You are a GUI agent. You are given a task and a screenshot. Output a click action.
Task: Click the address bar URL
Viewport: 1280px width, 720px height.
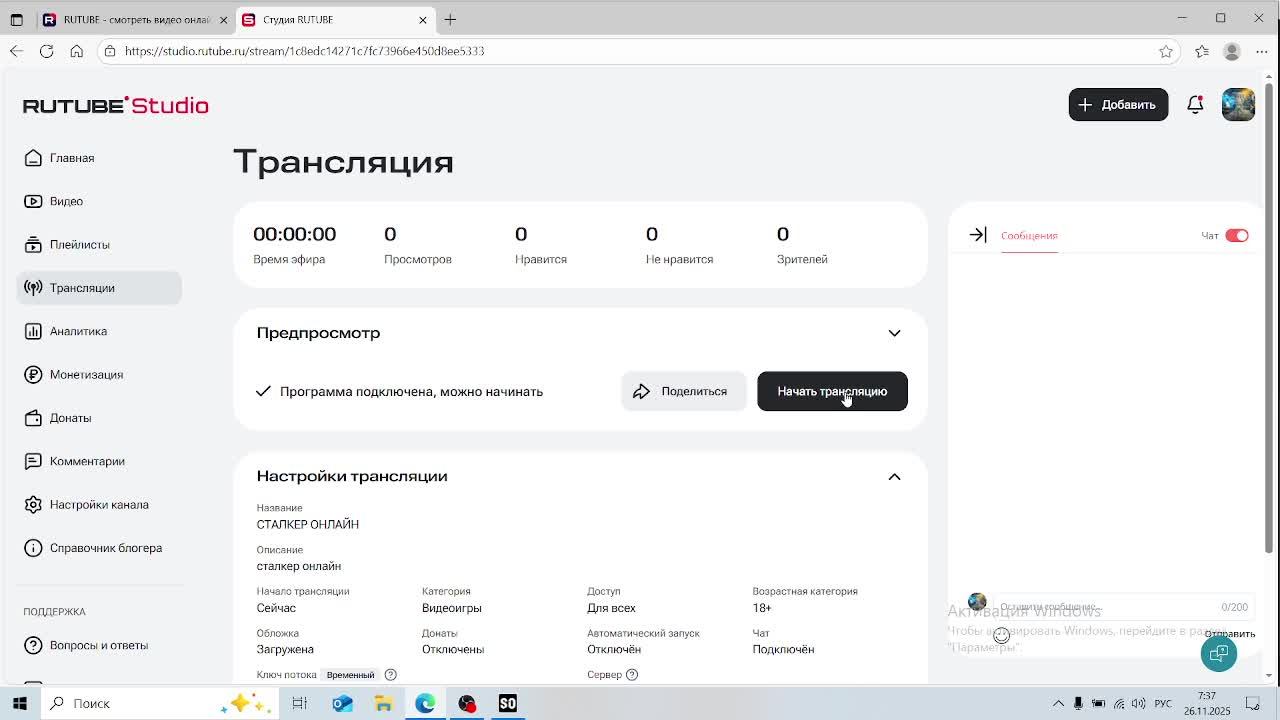305,51
